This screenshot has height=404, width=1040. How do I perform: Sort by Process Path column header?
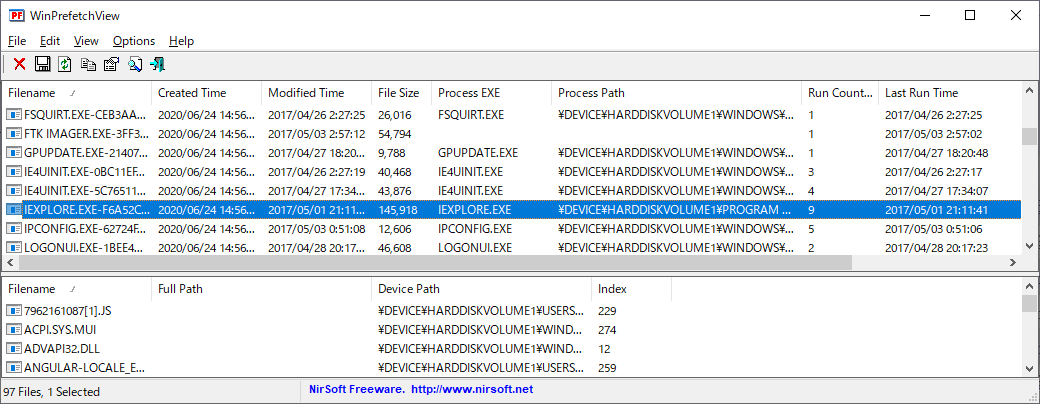coord(677,93)
